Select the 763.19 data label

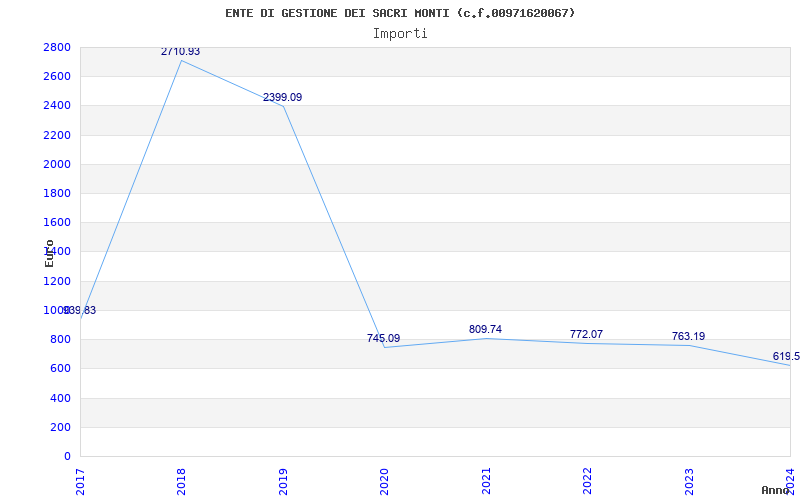(x=688, y=336)
